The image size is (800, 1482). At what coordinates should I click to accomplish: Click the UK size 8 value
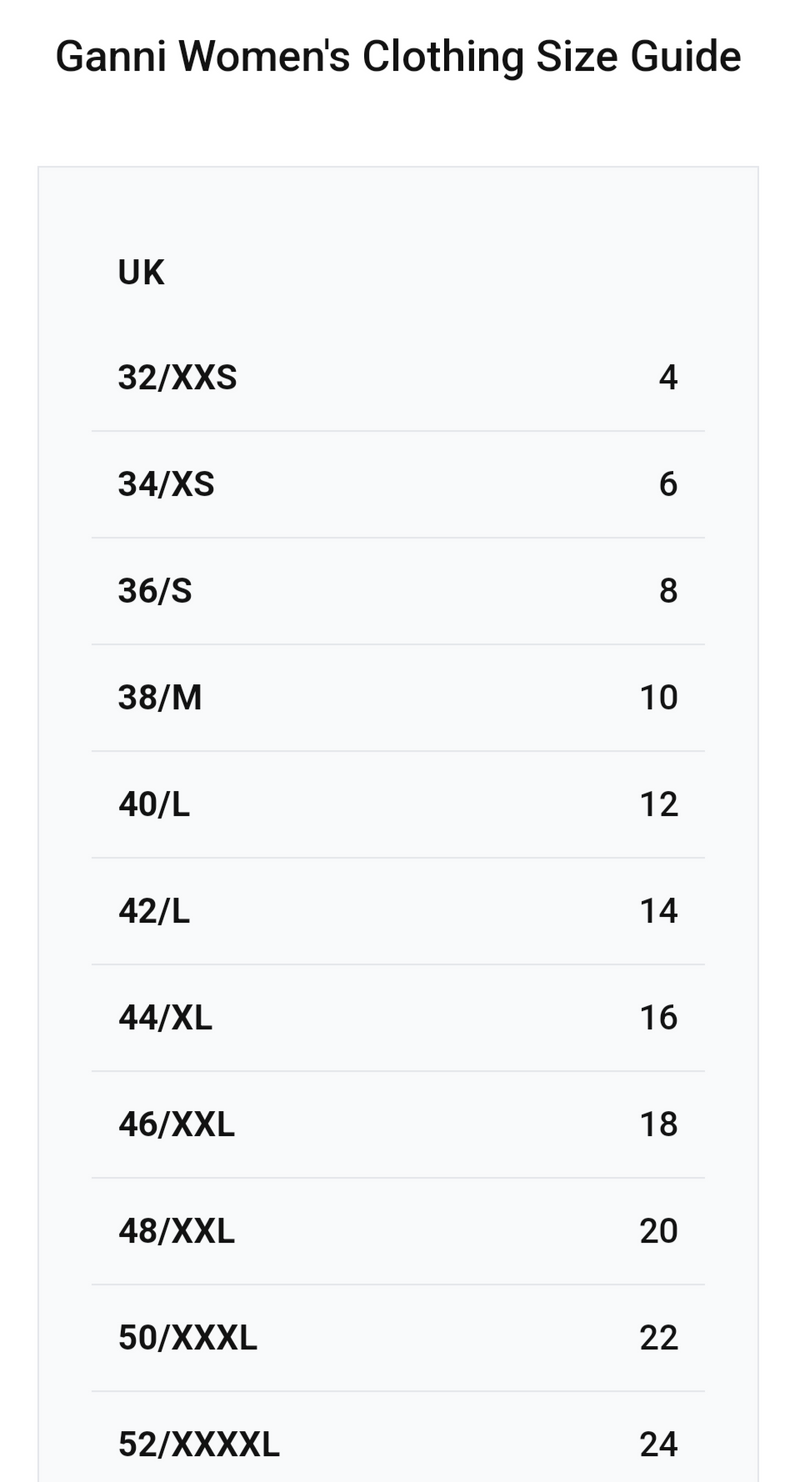[x=668, y=591]
